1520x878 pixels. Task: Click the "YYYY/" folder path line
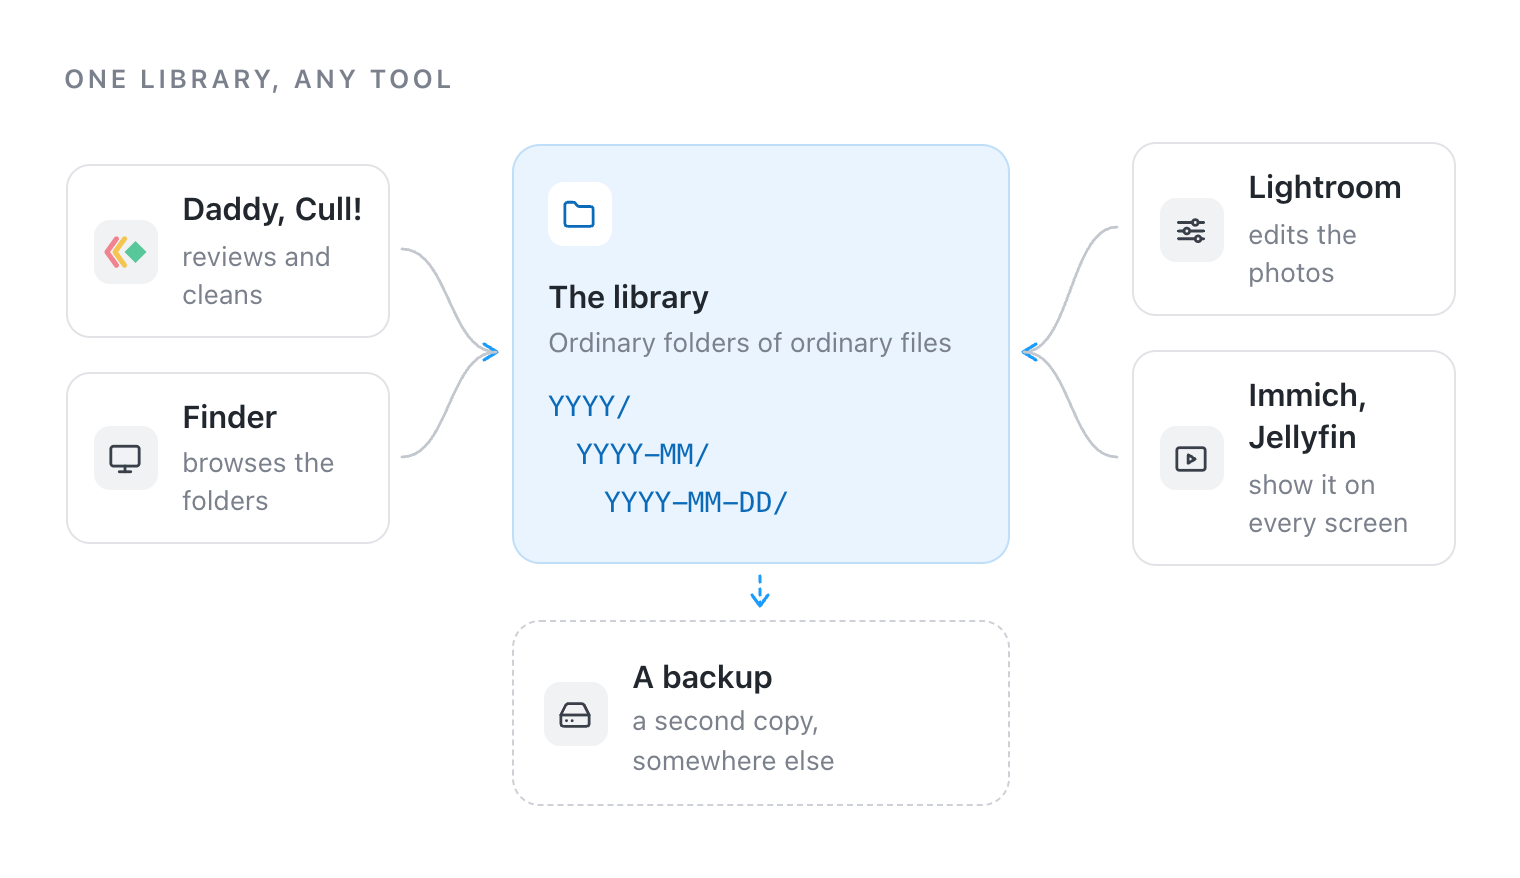[590, 407]
